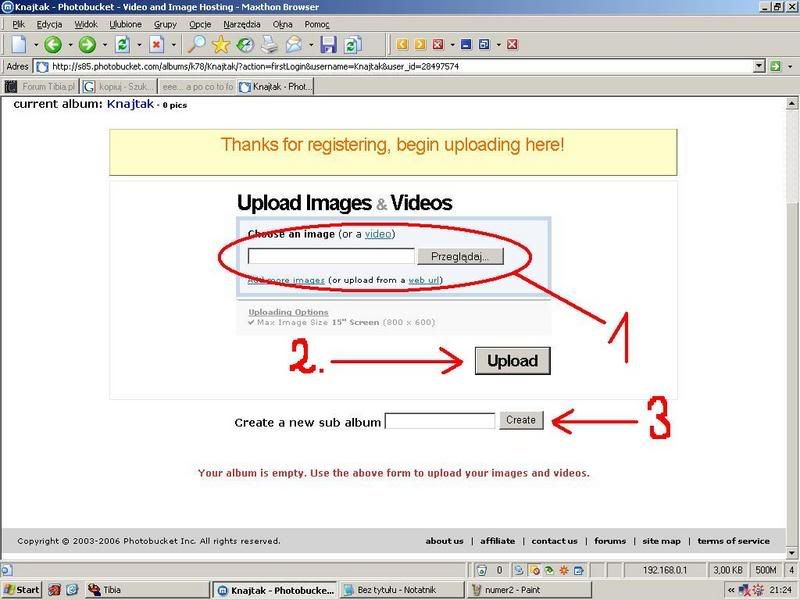Open the forums footer link
Viewport: 800px width, 600px height.
pyautogui.click(x=610, y=541)
